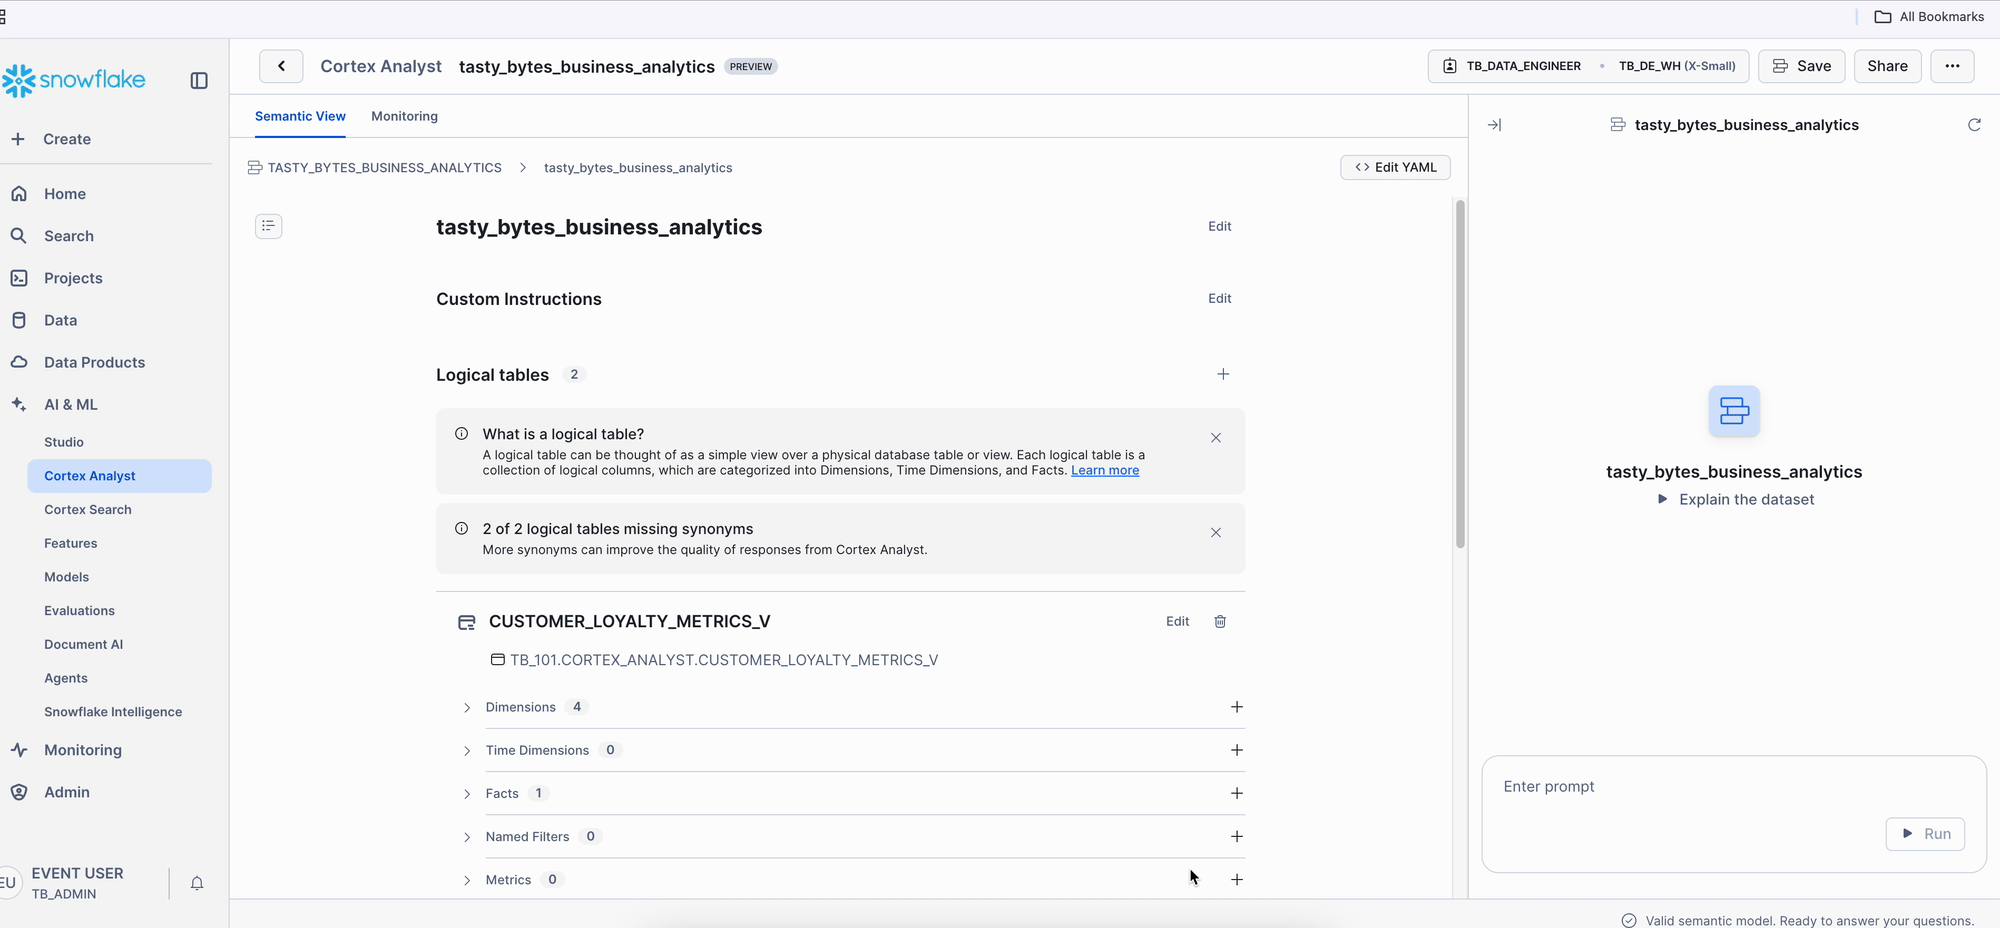Refresh the chat panel
The image size is (2000, 928).
click(x=1974, y=125)
